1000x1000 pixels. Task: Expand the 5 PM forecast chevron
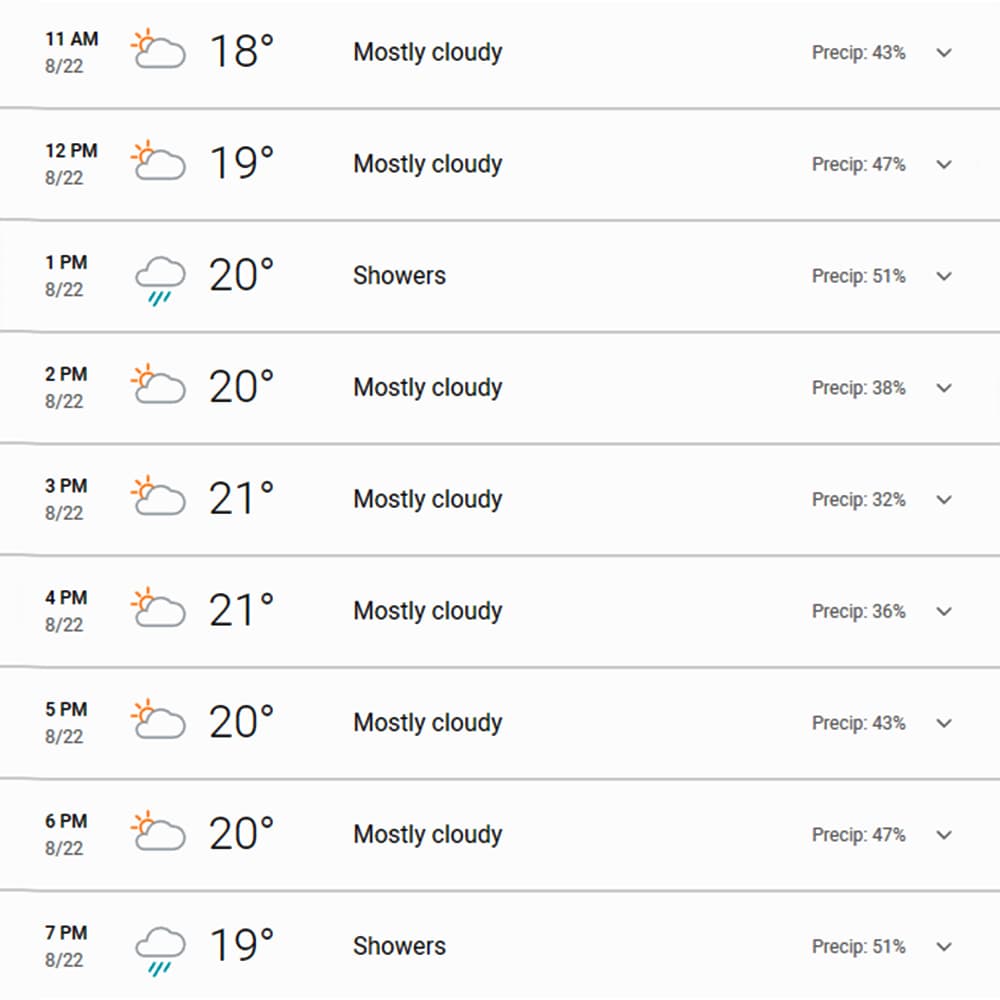point(944,723)
